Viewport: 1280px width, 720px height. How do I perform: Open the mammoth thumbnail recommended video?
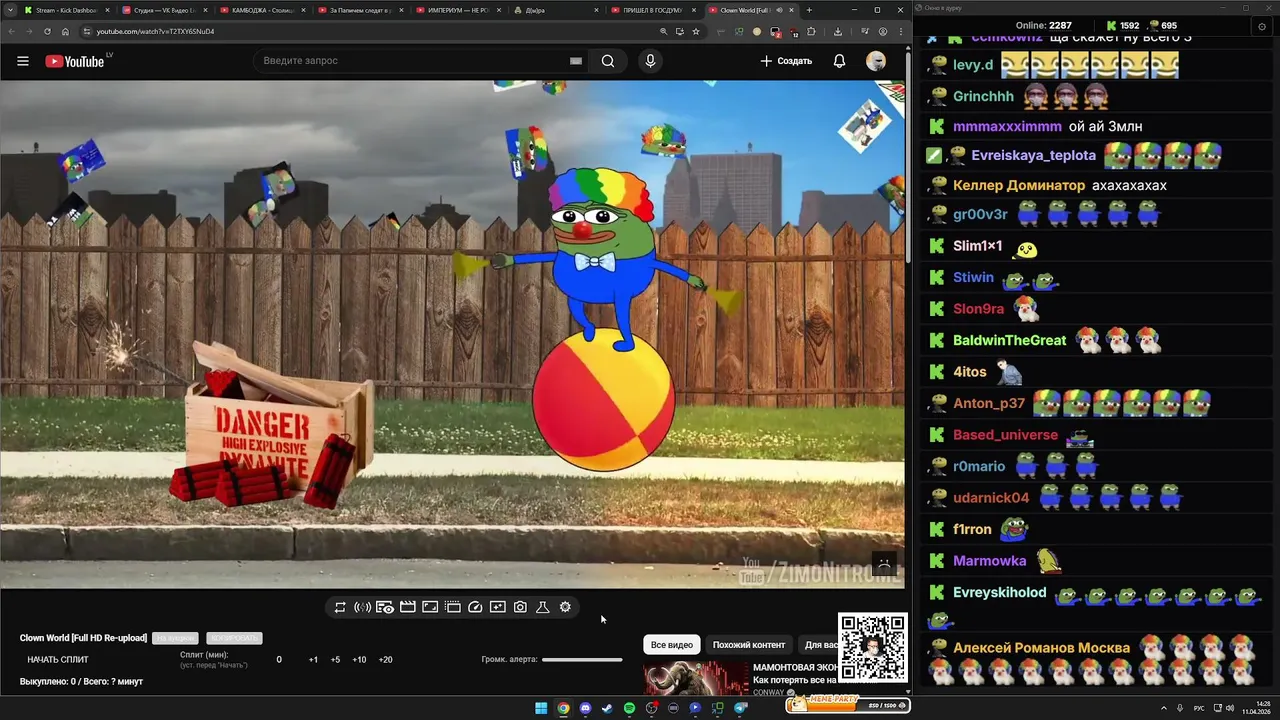coord(696,678)
